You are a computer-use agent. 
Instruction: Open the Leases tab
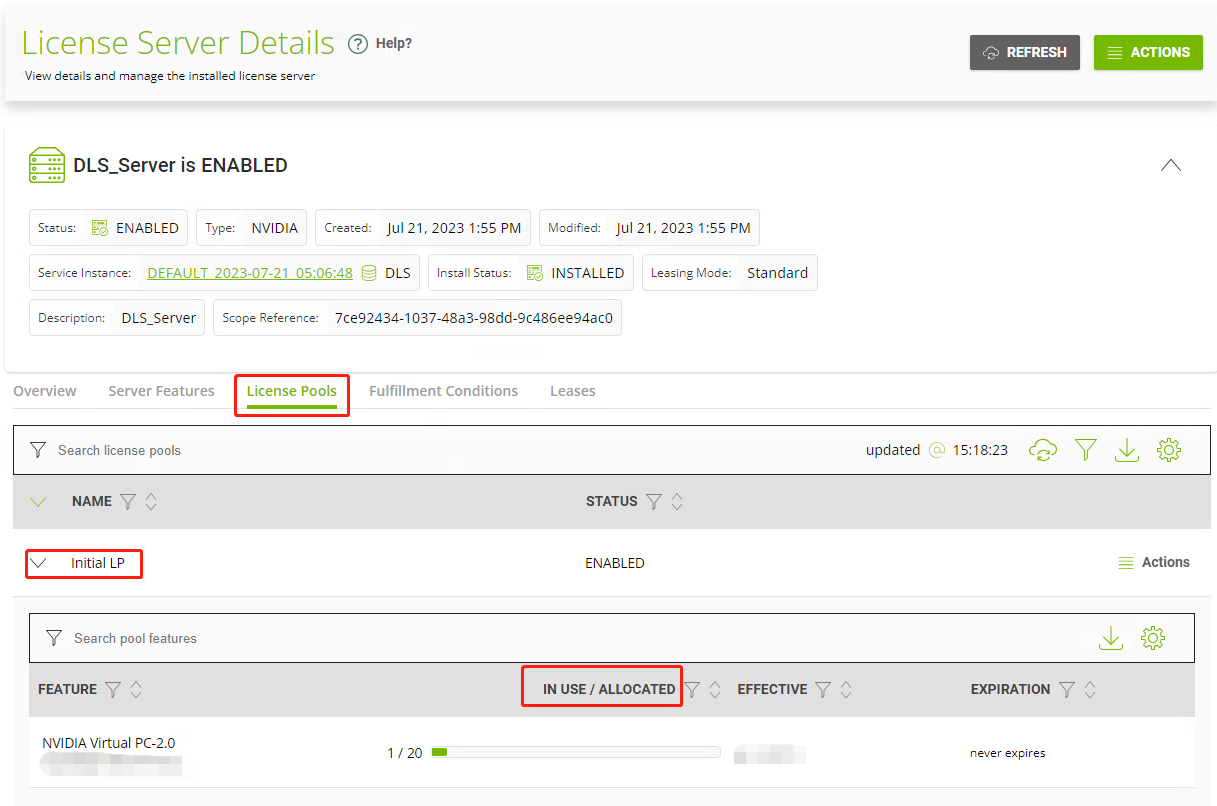pyautogui.click(x=573, y=391)
